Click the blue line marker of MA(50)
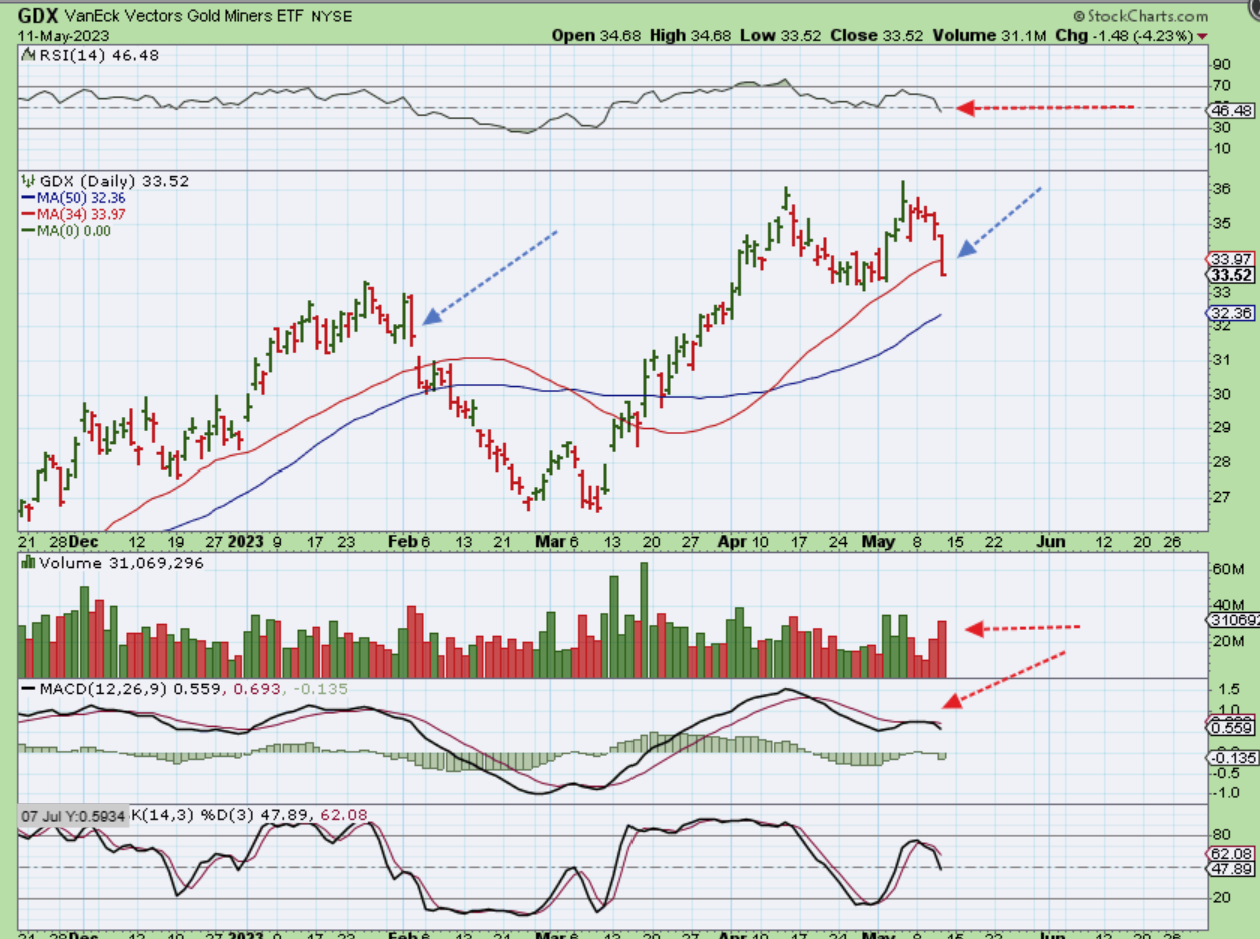1260x939 pixels. click(x=28, y=198)
